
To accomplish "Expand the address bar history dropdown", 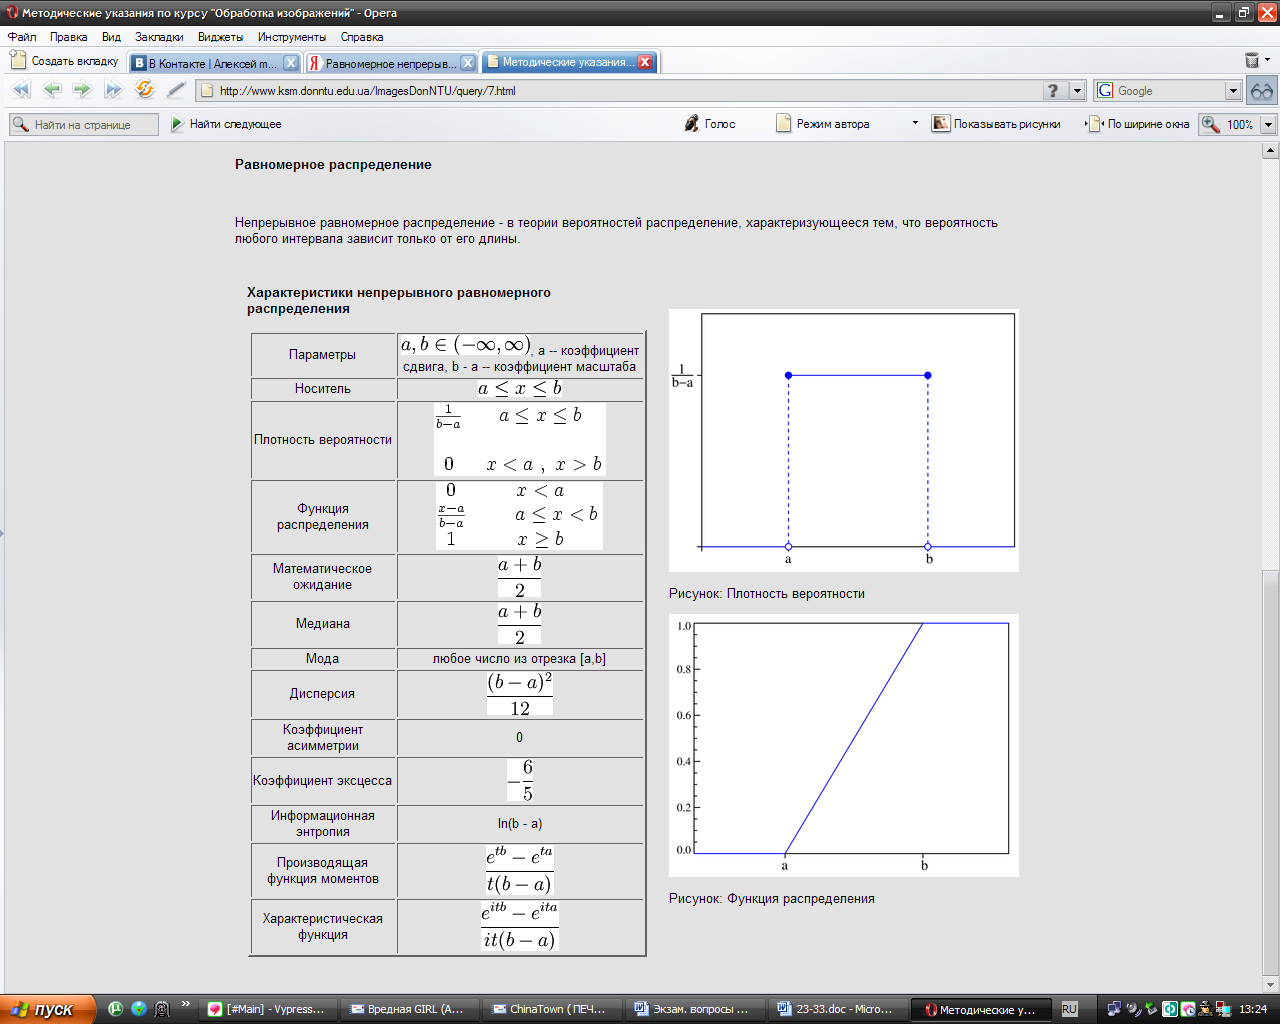I will coord(1077,91).
